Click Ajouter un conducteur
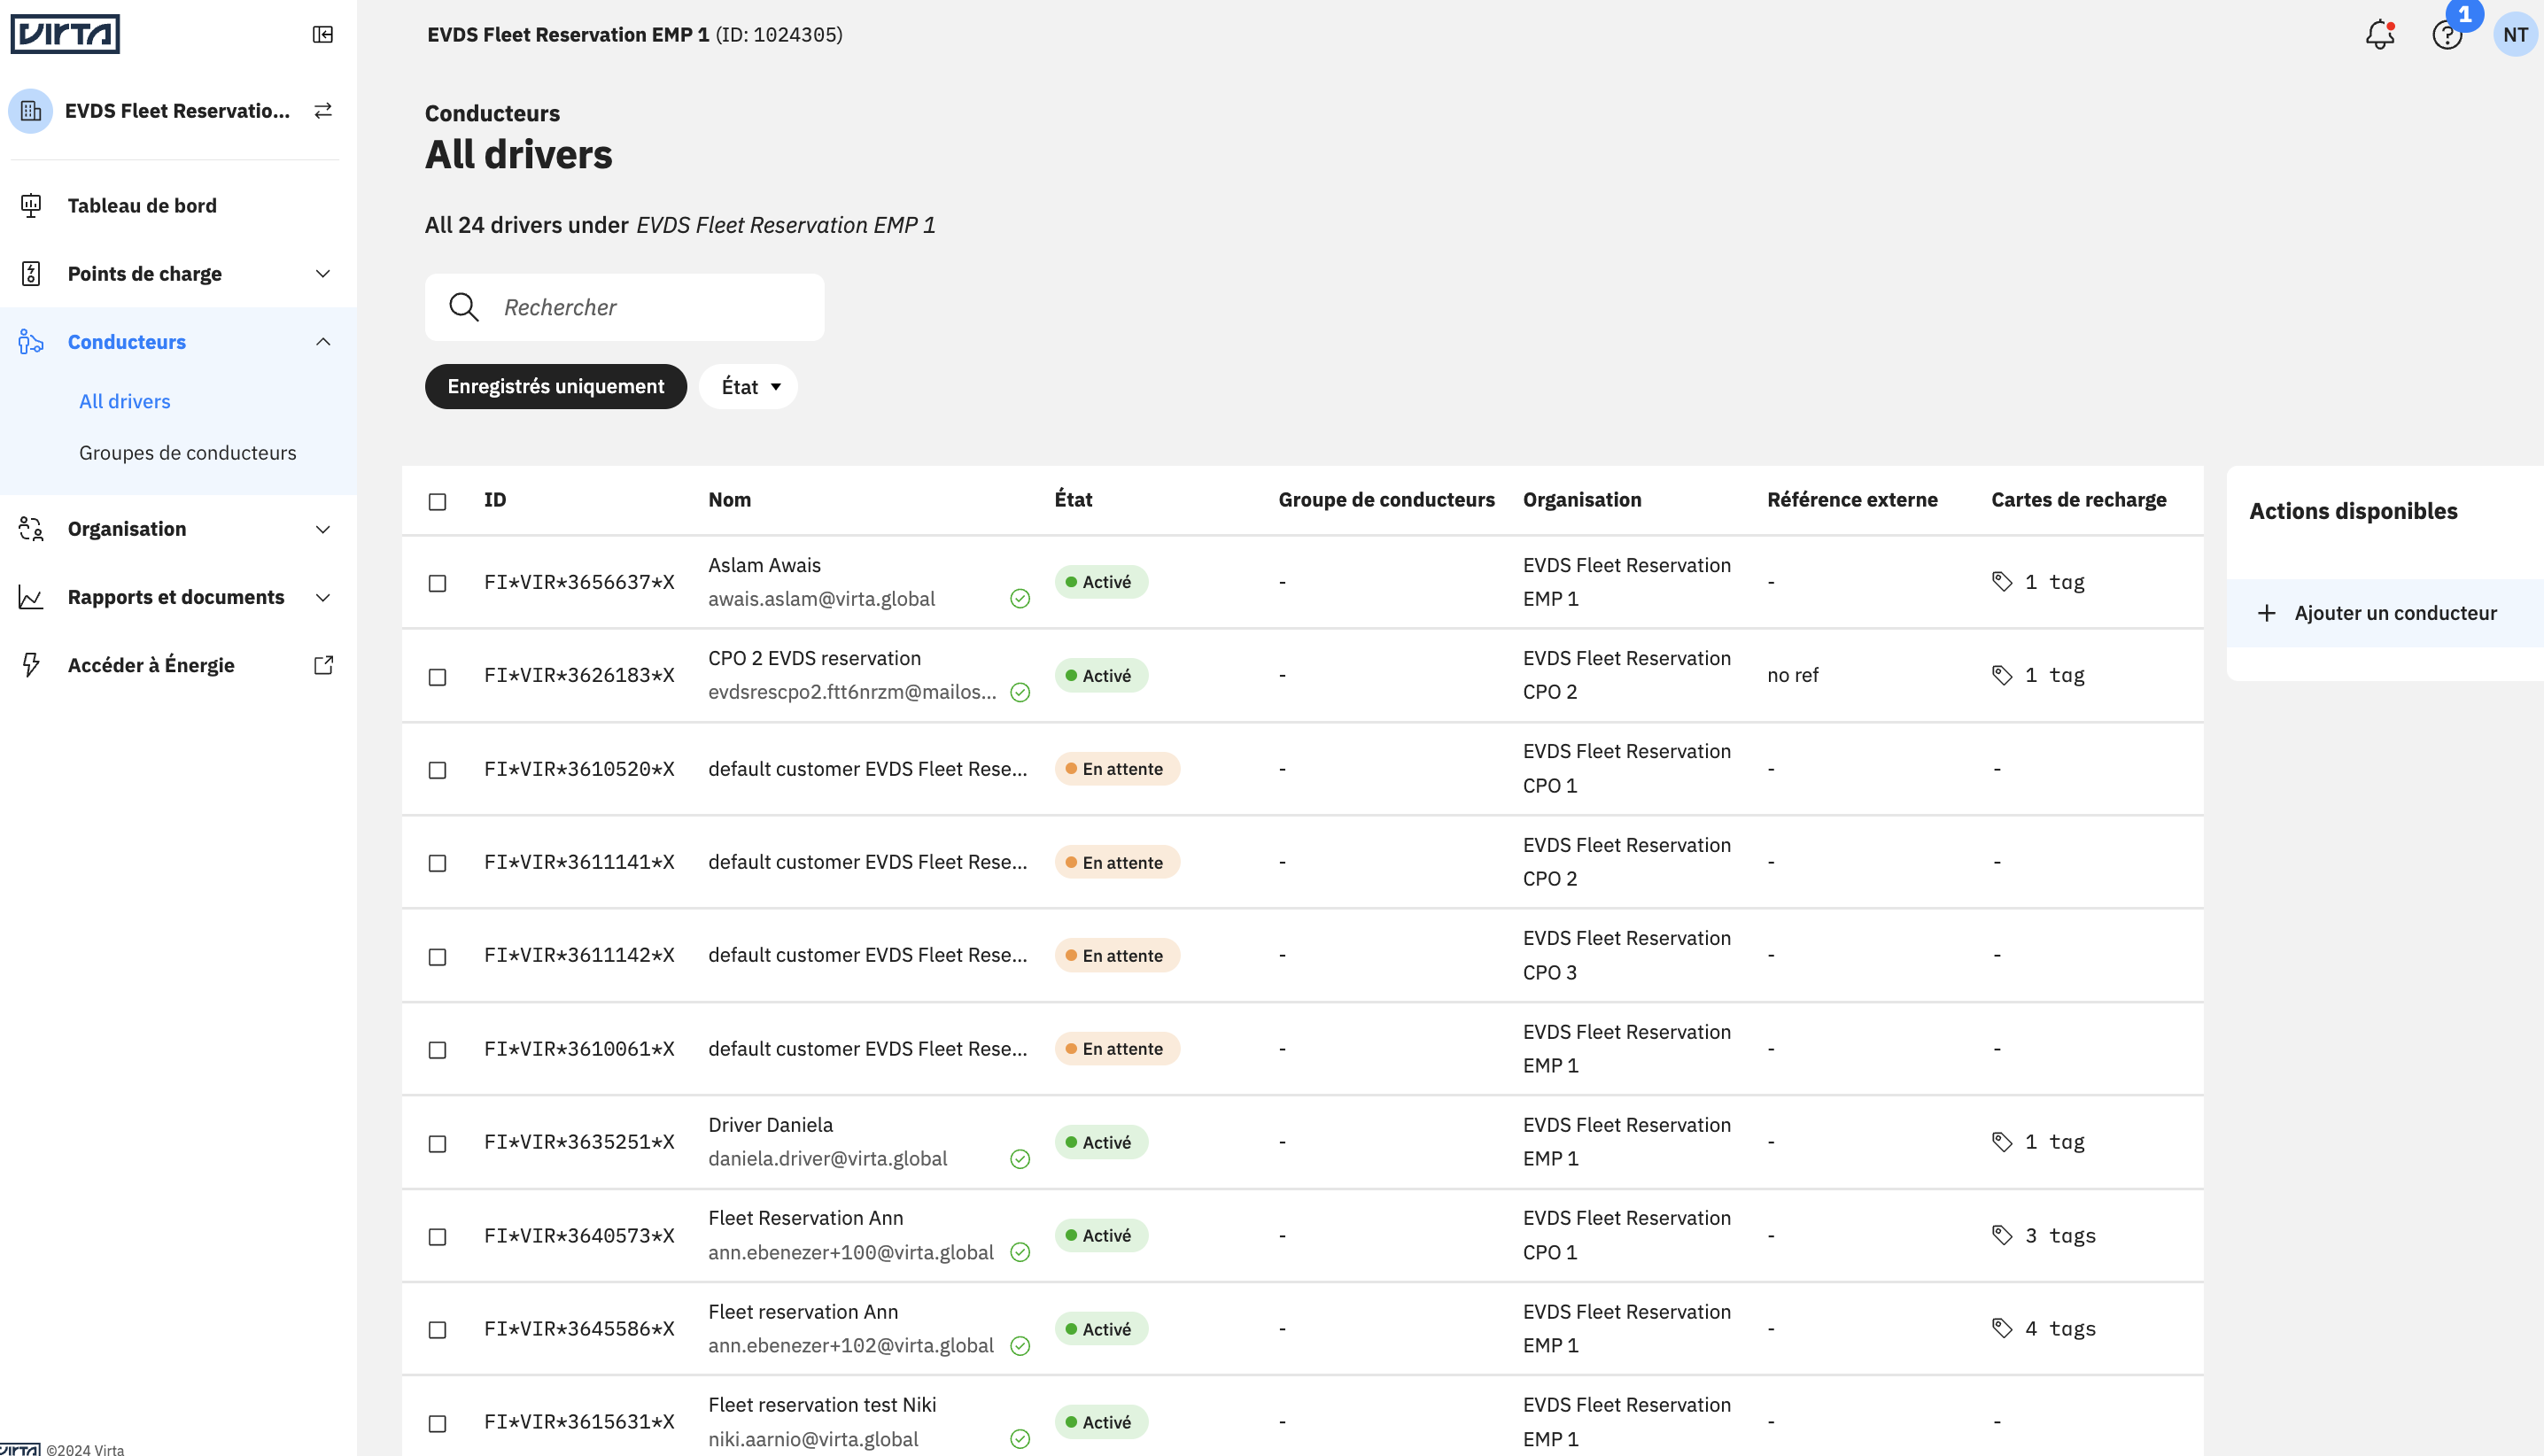Image resolution: width=2544 pixels, height=1456 pixels. click(x=2385, y=613)
